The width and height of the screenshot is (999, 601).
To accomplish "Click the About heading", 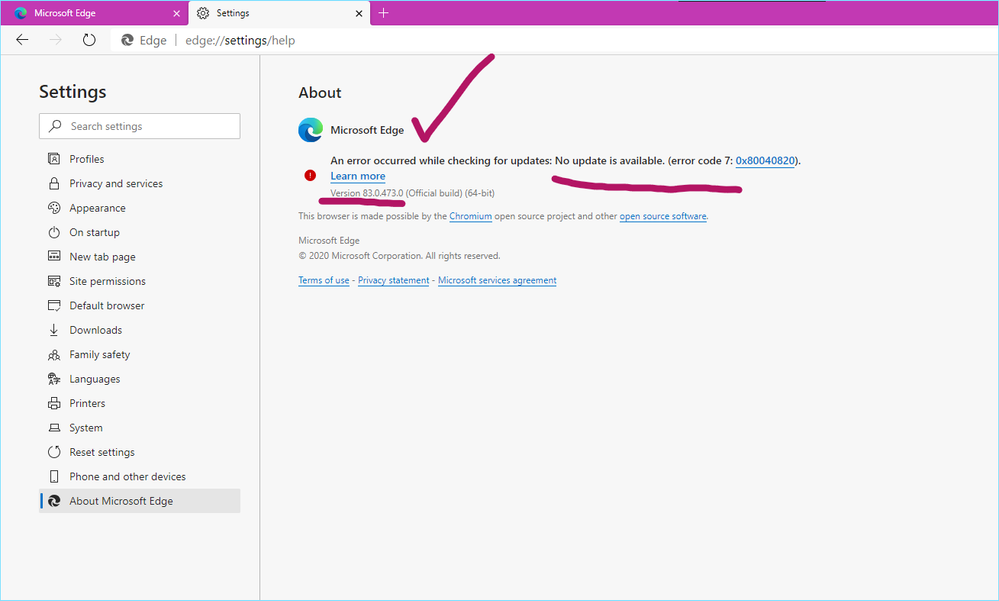I will pos(320,93).
